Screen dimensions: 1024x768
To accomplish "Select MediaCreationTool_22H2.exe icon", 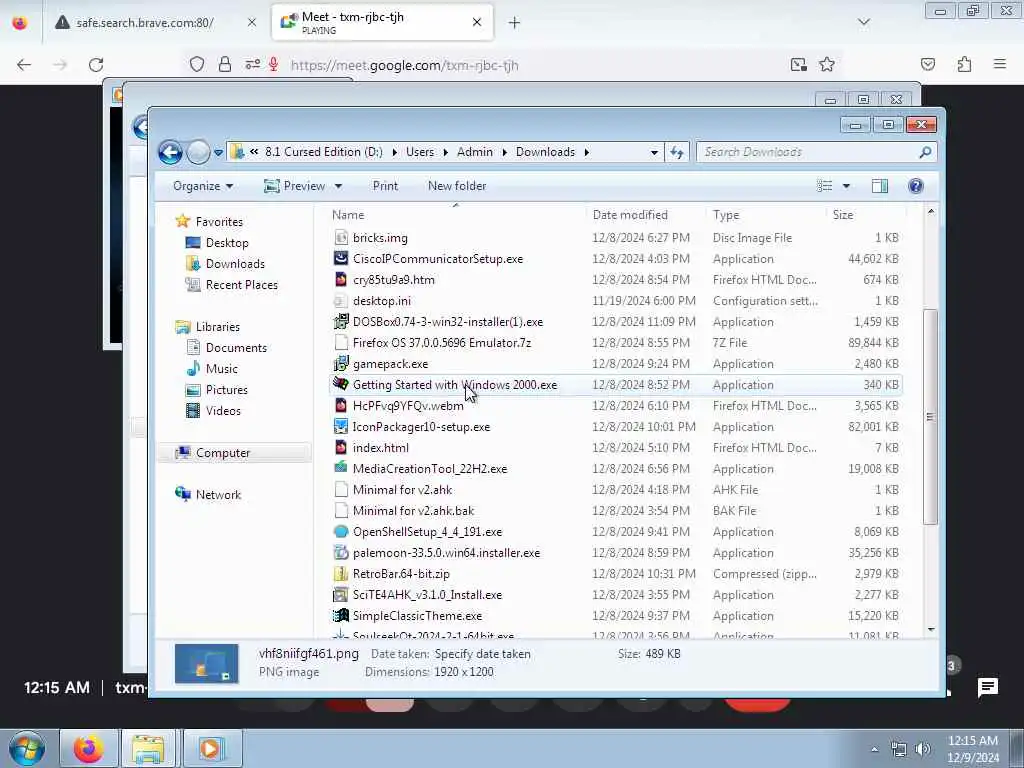I will tap(340, 468).
